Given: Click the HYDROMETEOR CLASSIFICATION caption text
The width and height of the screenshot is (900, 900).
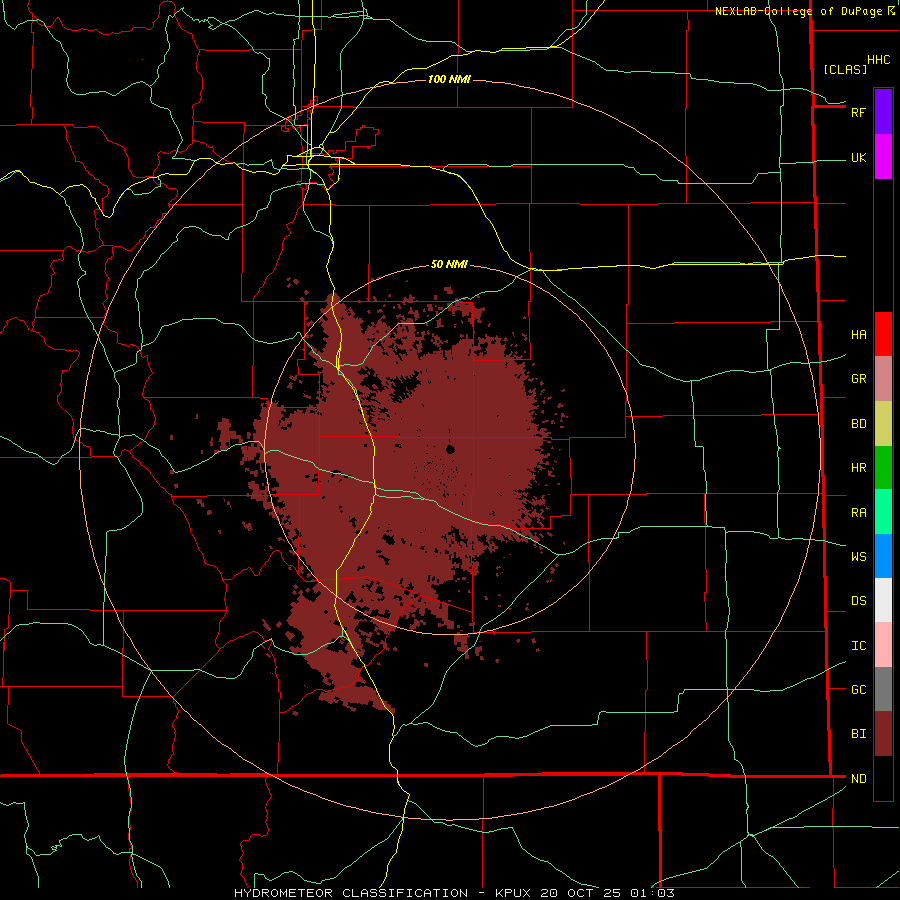Looking at the screenshot, I should point(351,893).
